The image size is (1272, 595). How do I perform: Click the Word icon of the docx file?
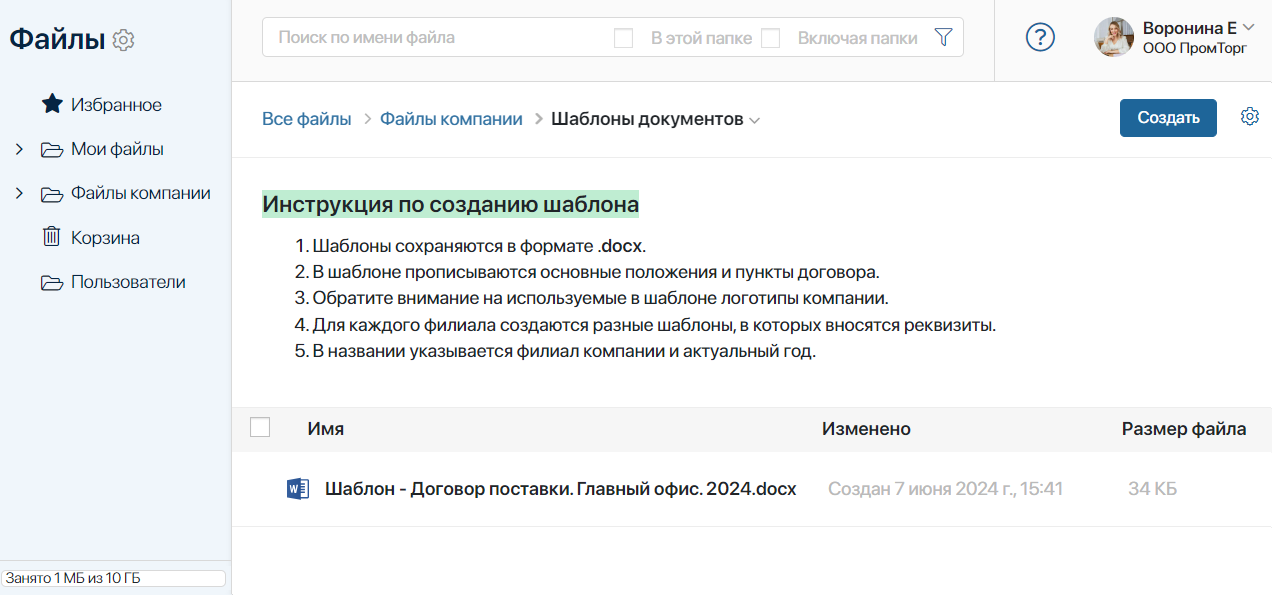coord(298,489)
